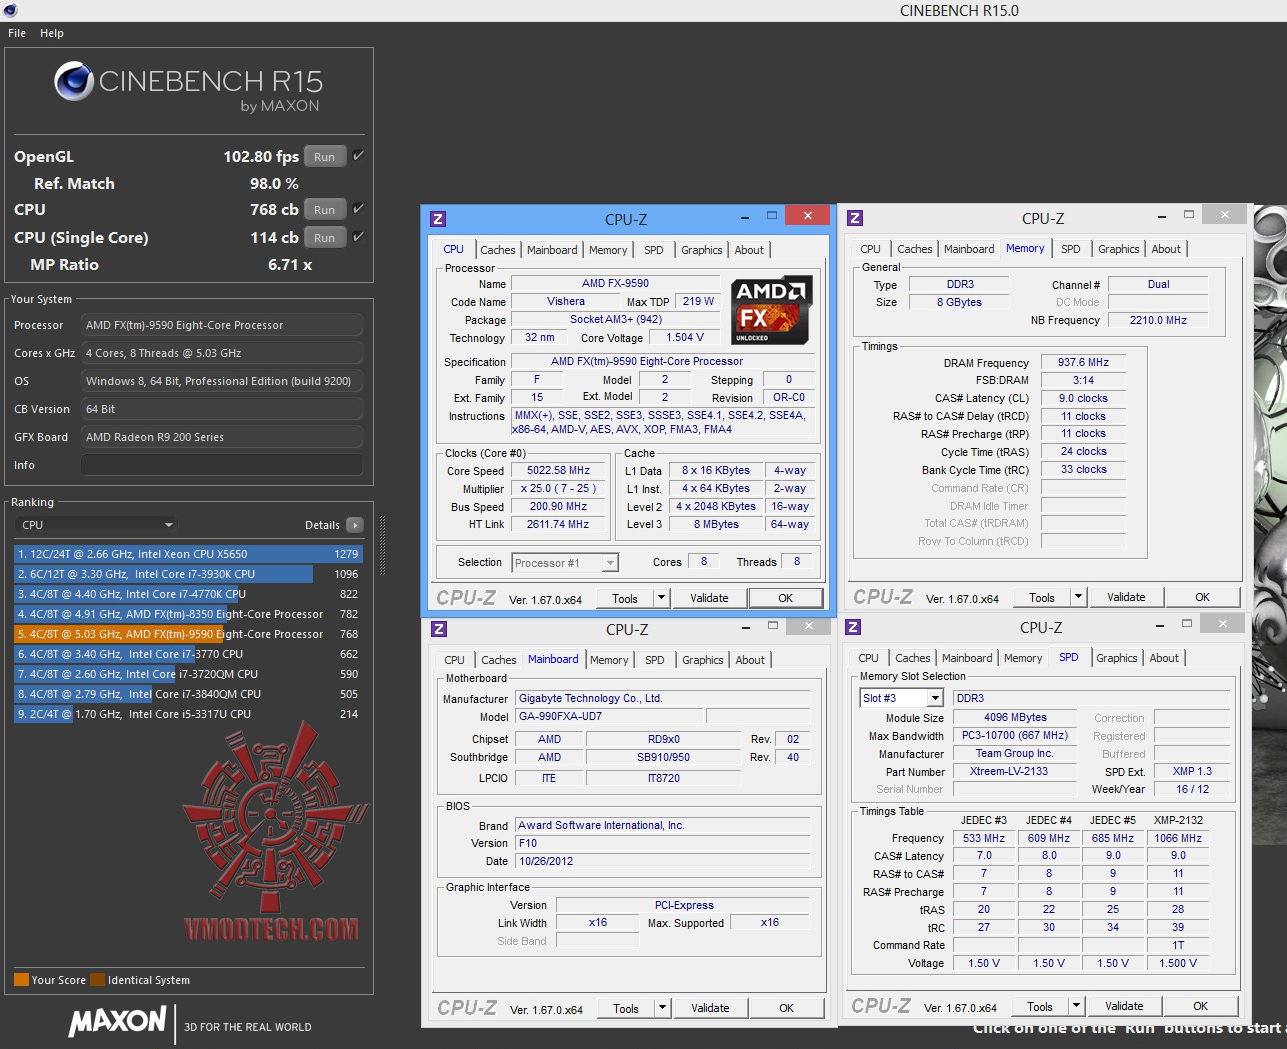The width and height of the screenshot is (1287, 1049).
Task: Close the CPU-Z SPD tab window
Action: point(1222,623)
